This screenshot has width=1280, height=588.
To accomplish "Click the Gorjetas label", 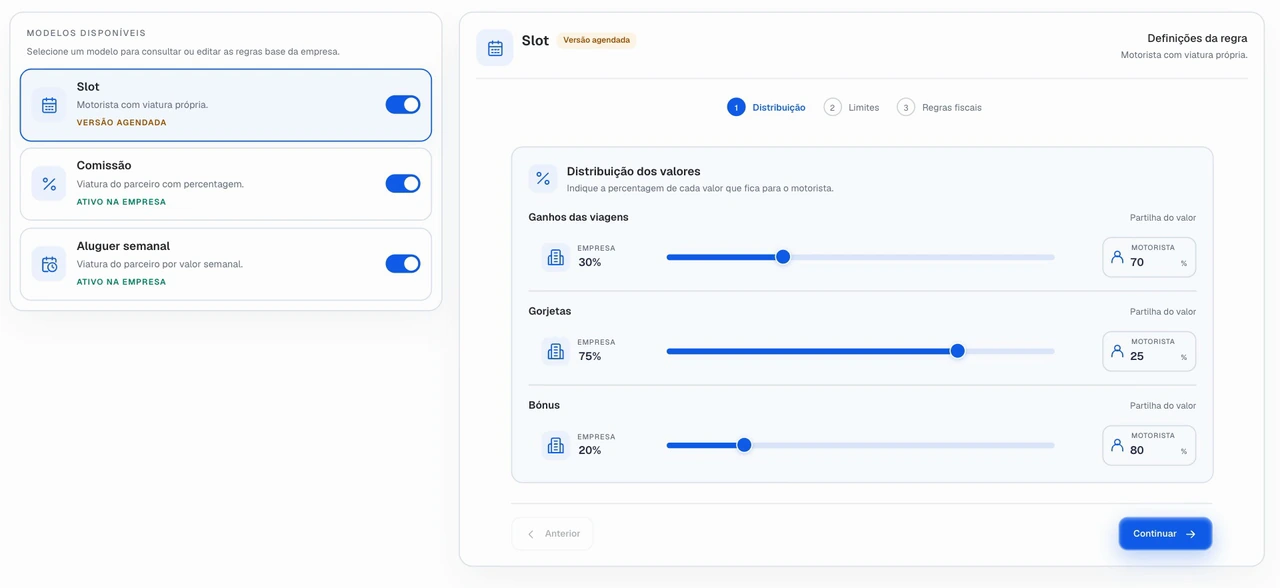I will pos(550,311).
